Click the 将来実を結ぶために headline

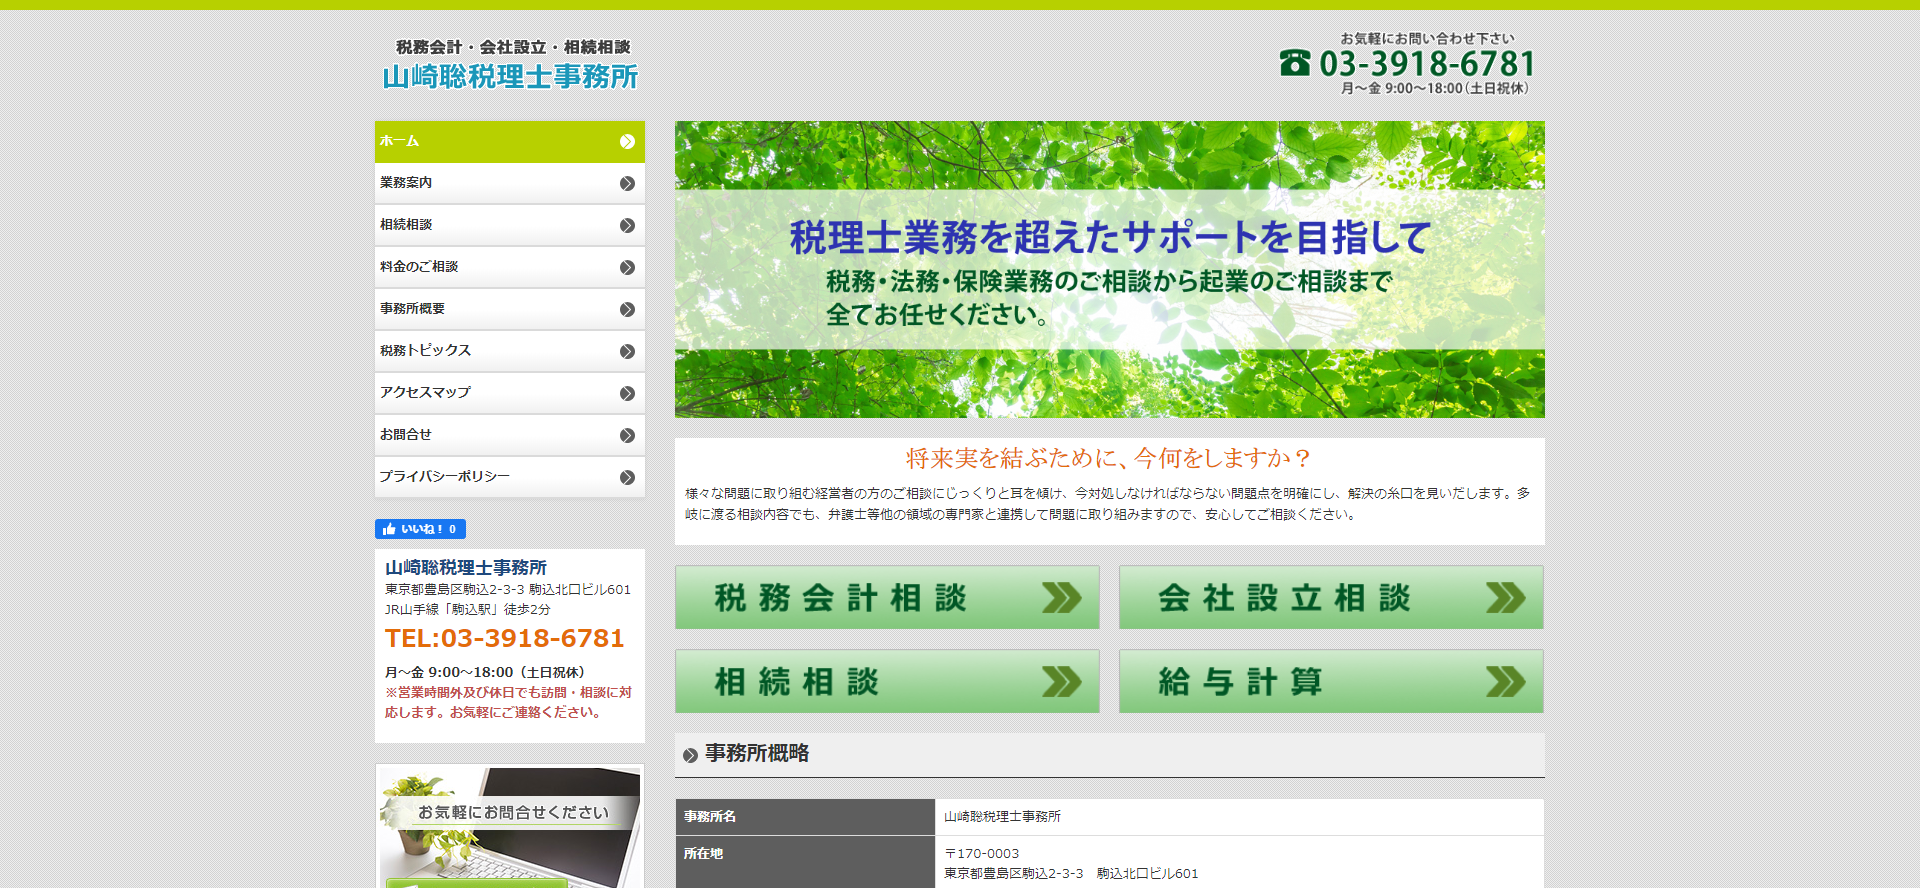click(1109, 458)
